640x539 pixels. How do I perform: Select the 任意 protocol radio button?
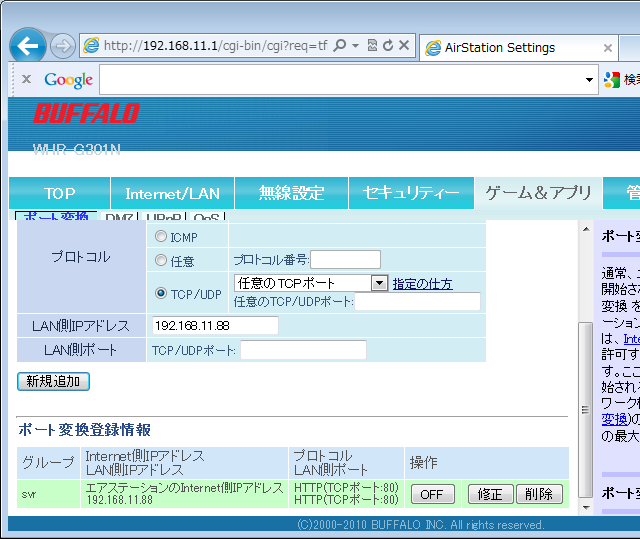pyautogui.click(x=161, y=260)
